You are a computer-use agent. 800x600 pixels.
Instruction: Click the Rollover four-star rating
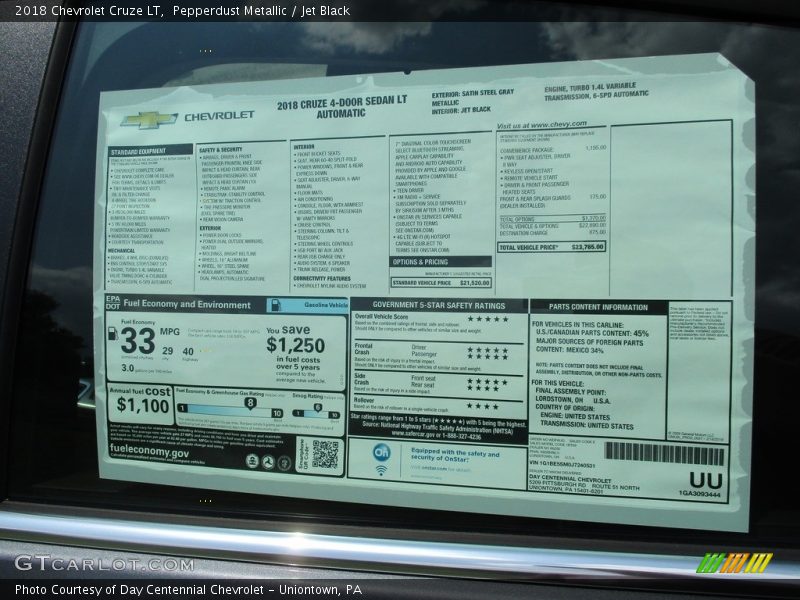pos(483,406)
